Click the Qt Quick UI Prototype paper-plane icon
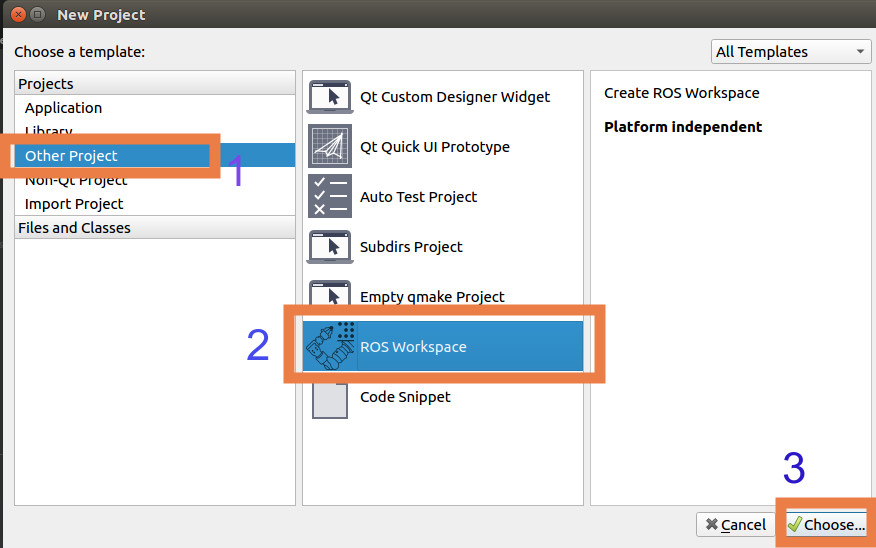This screenshot has width=876, height=548. coord(330,146)
